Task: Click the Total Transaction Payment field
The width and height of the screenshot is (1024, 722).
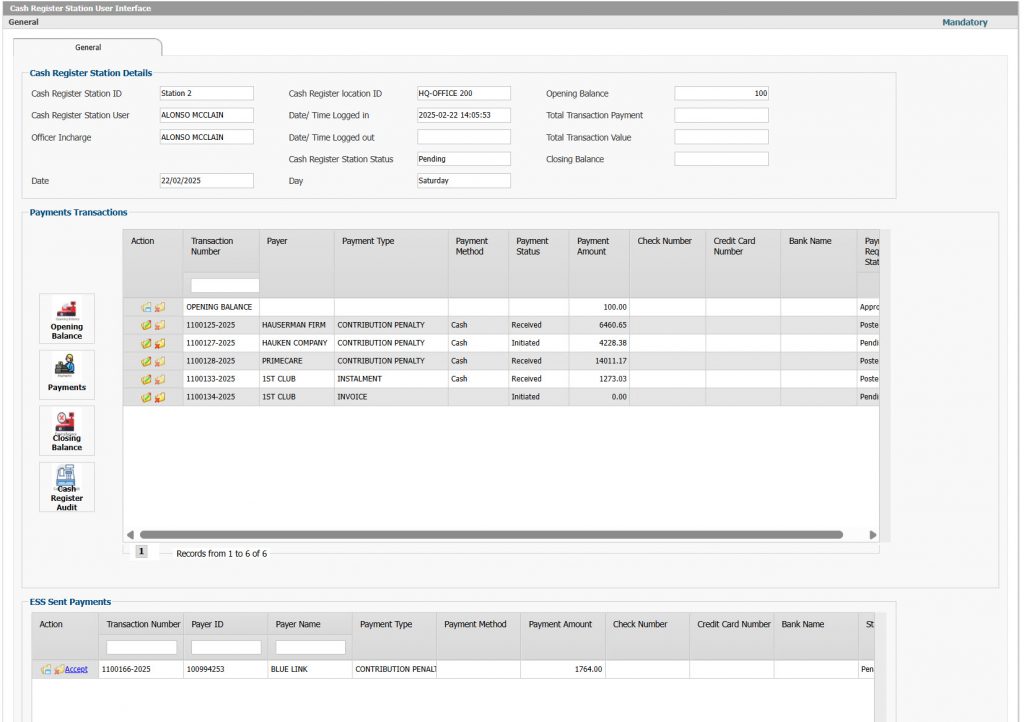Action: pyautogui.click(x=722, y=115)
